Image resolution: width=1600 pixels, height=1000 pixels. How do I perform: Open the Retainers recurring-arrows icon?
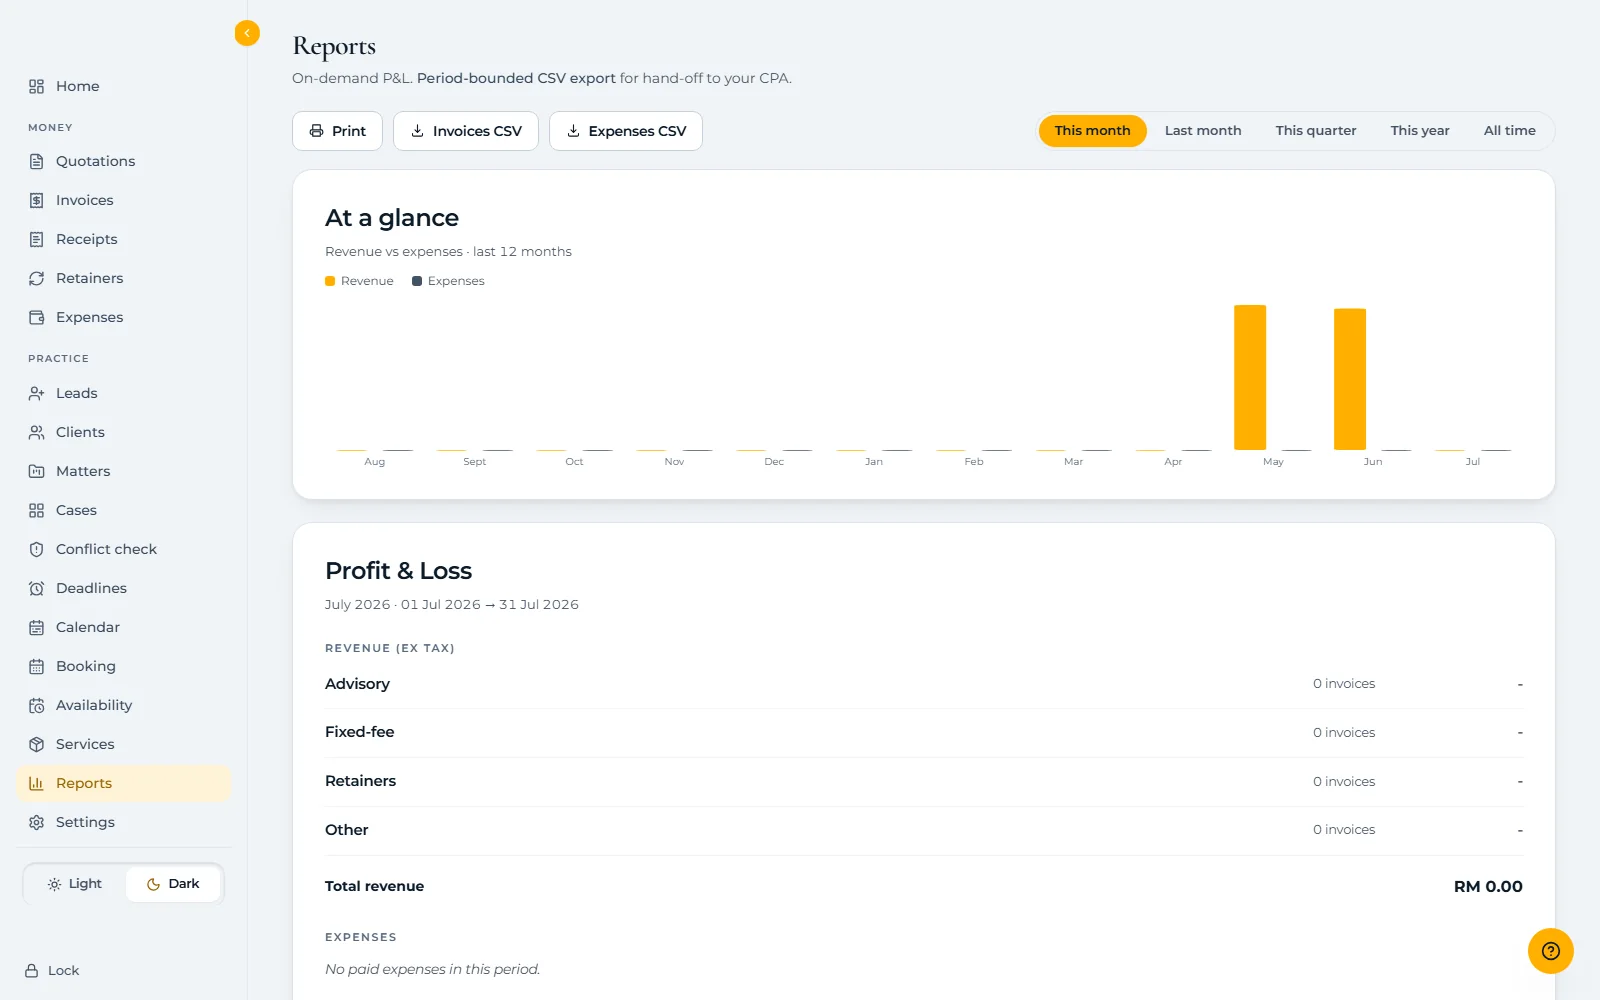[x=37, y=278]
